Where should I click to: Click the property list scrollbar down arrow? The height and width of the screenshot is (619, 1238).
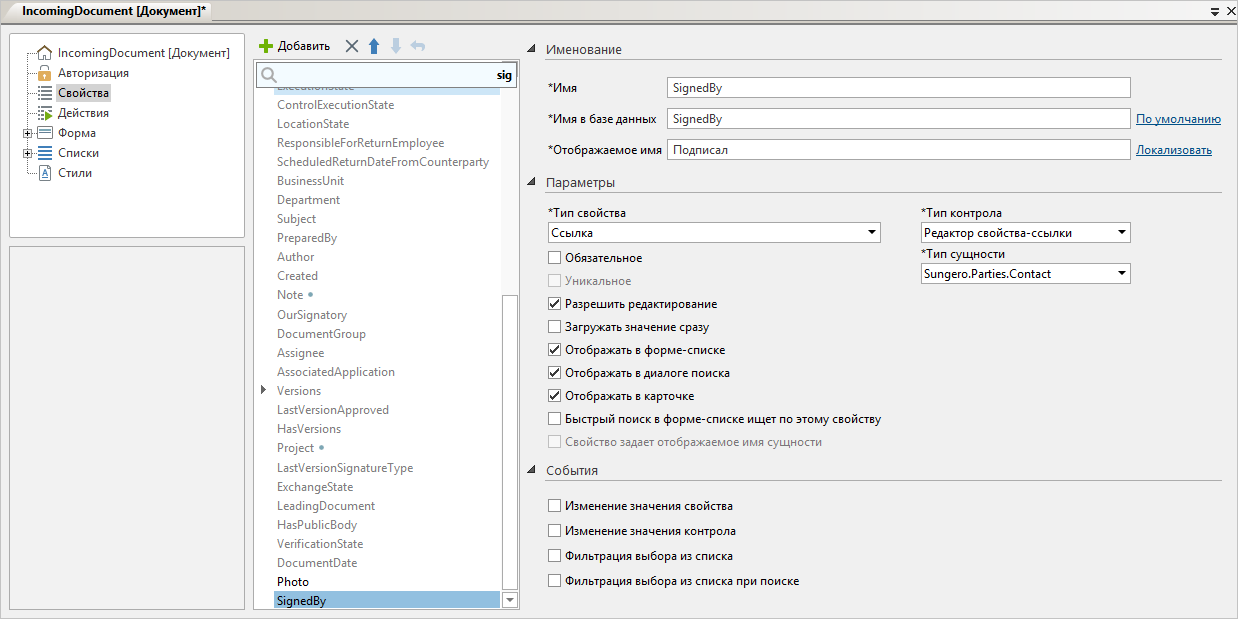(x=510, y=600)
